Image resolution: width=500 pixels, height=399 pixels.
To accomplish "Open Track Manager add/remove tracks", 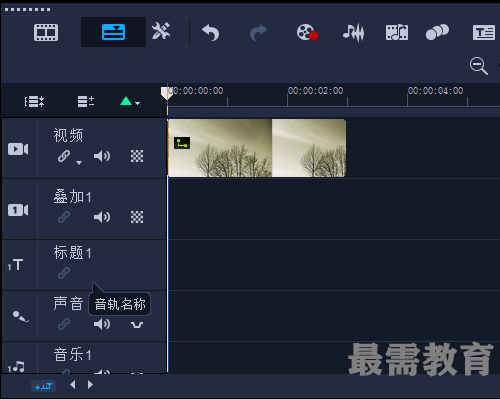I will click(86, 101).
